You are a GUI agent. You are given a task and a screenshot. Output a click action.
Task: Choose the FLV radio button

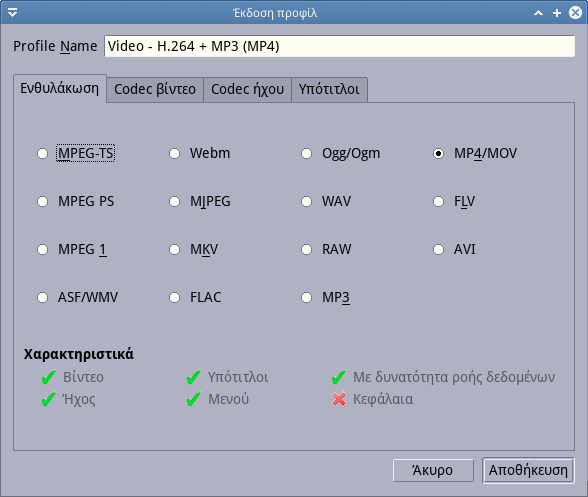[454, 201]
